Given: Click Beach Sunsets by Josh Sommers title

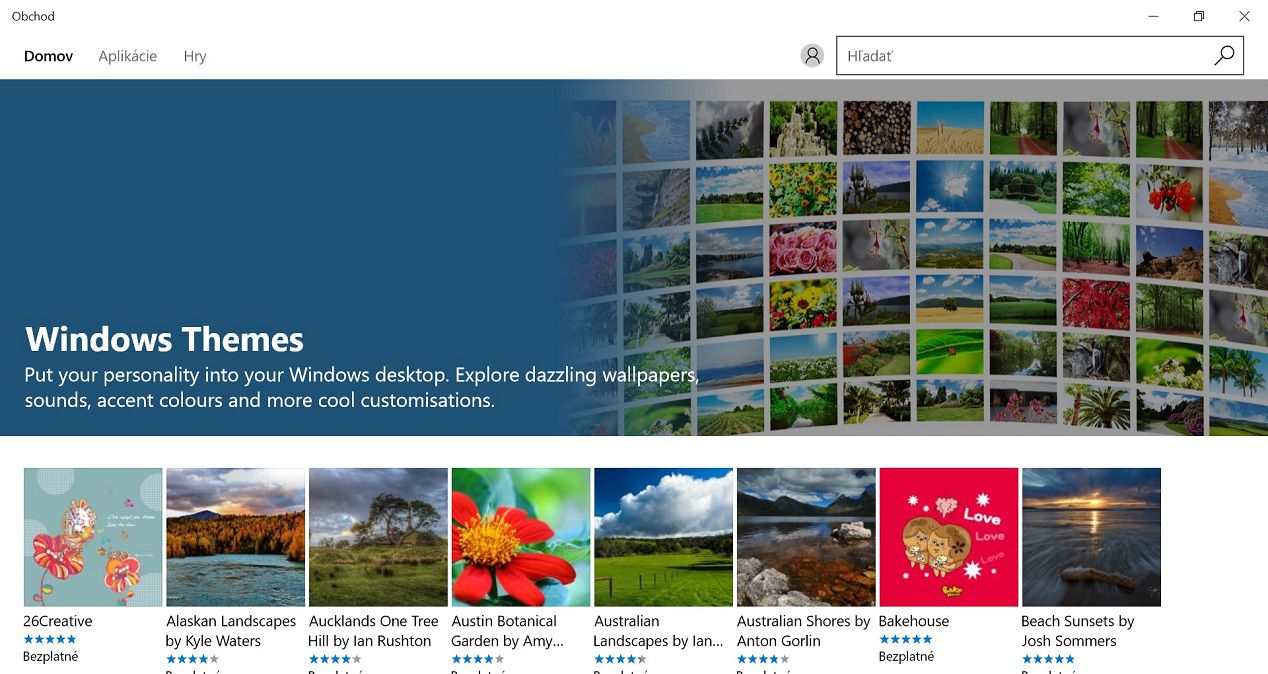Looking at the screenshot, I should (1078, 631).
